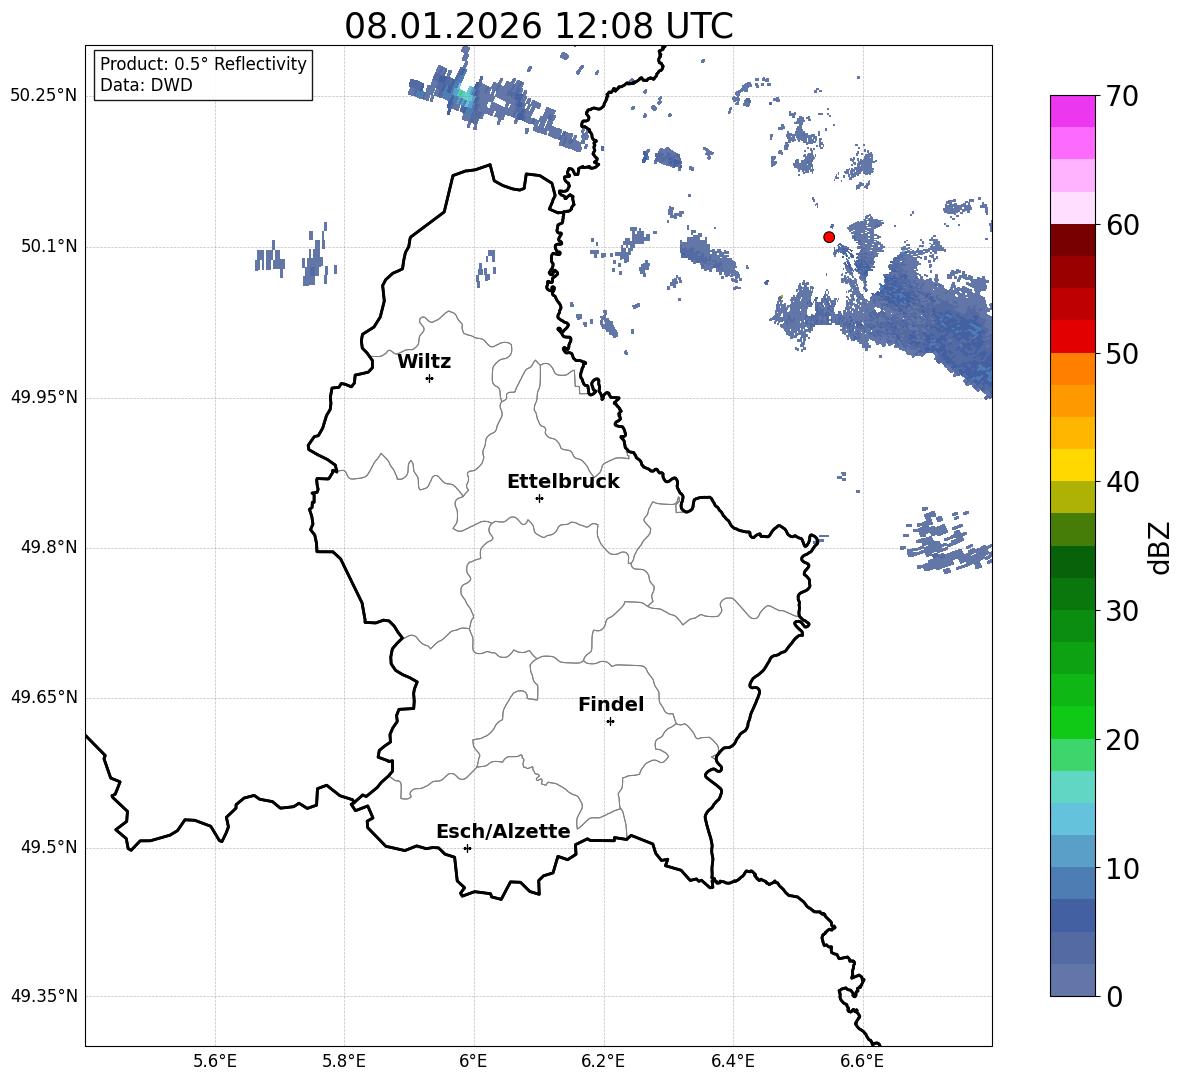This screenshot has height=1081, width=1184.
Task: Click the latitude label '50.25°N'
Action: point(44,96)
